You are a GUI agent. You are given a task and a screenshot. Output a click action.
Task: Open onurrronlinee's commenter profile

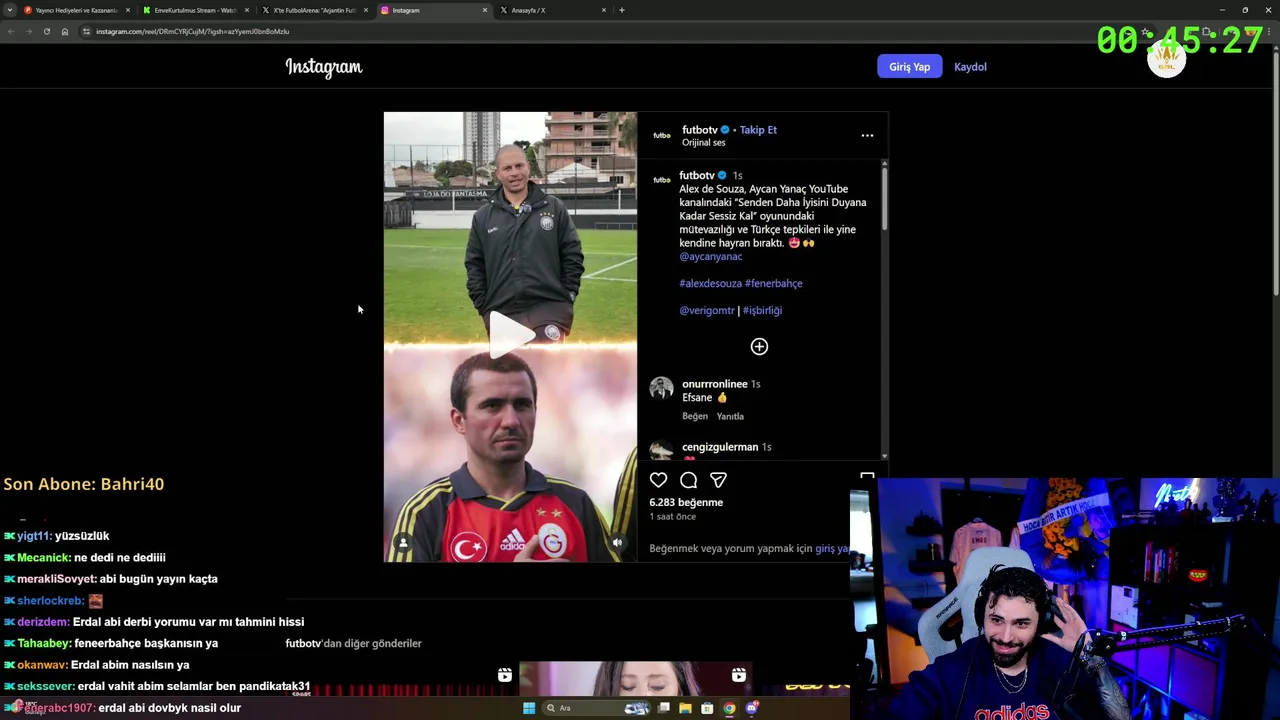coord(714,384)
